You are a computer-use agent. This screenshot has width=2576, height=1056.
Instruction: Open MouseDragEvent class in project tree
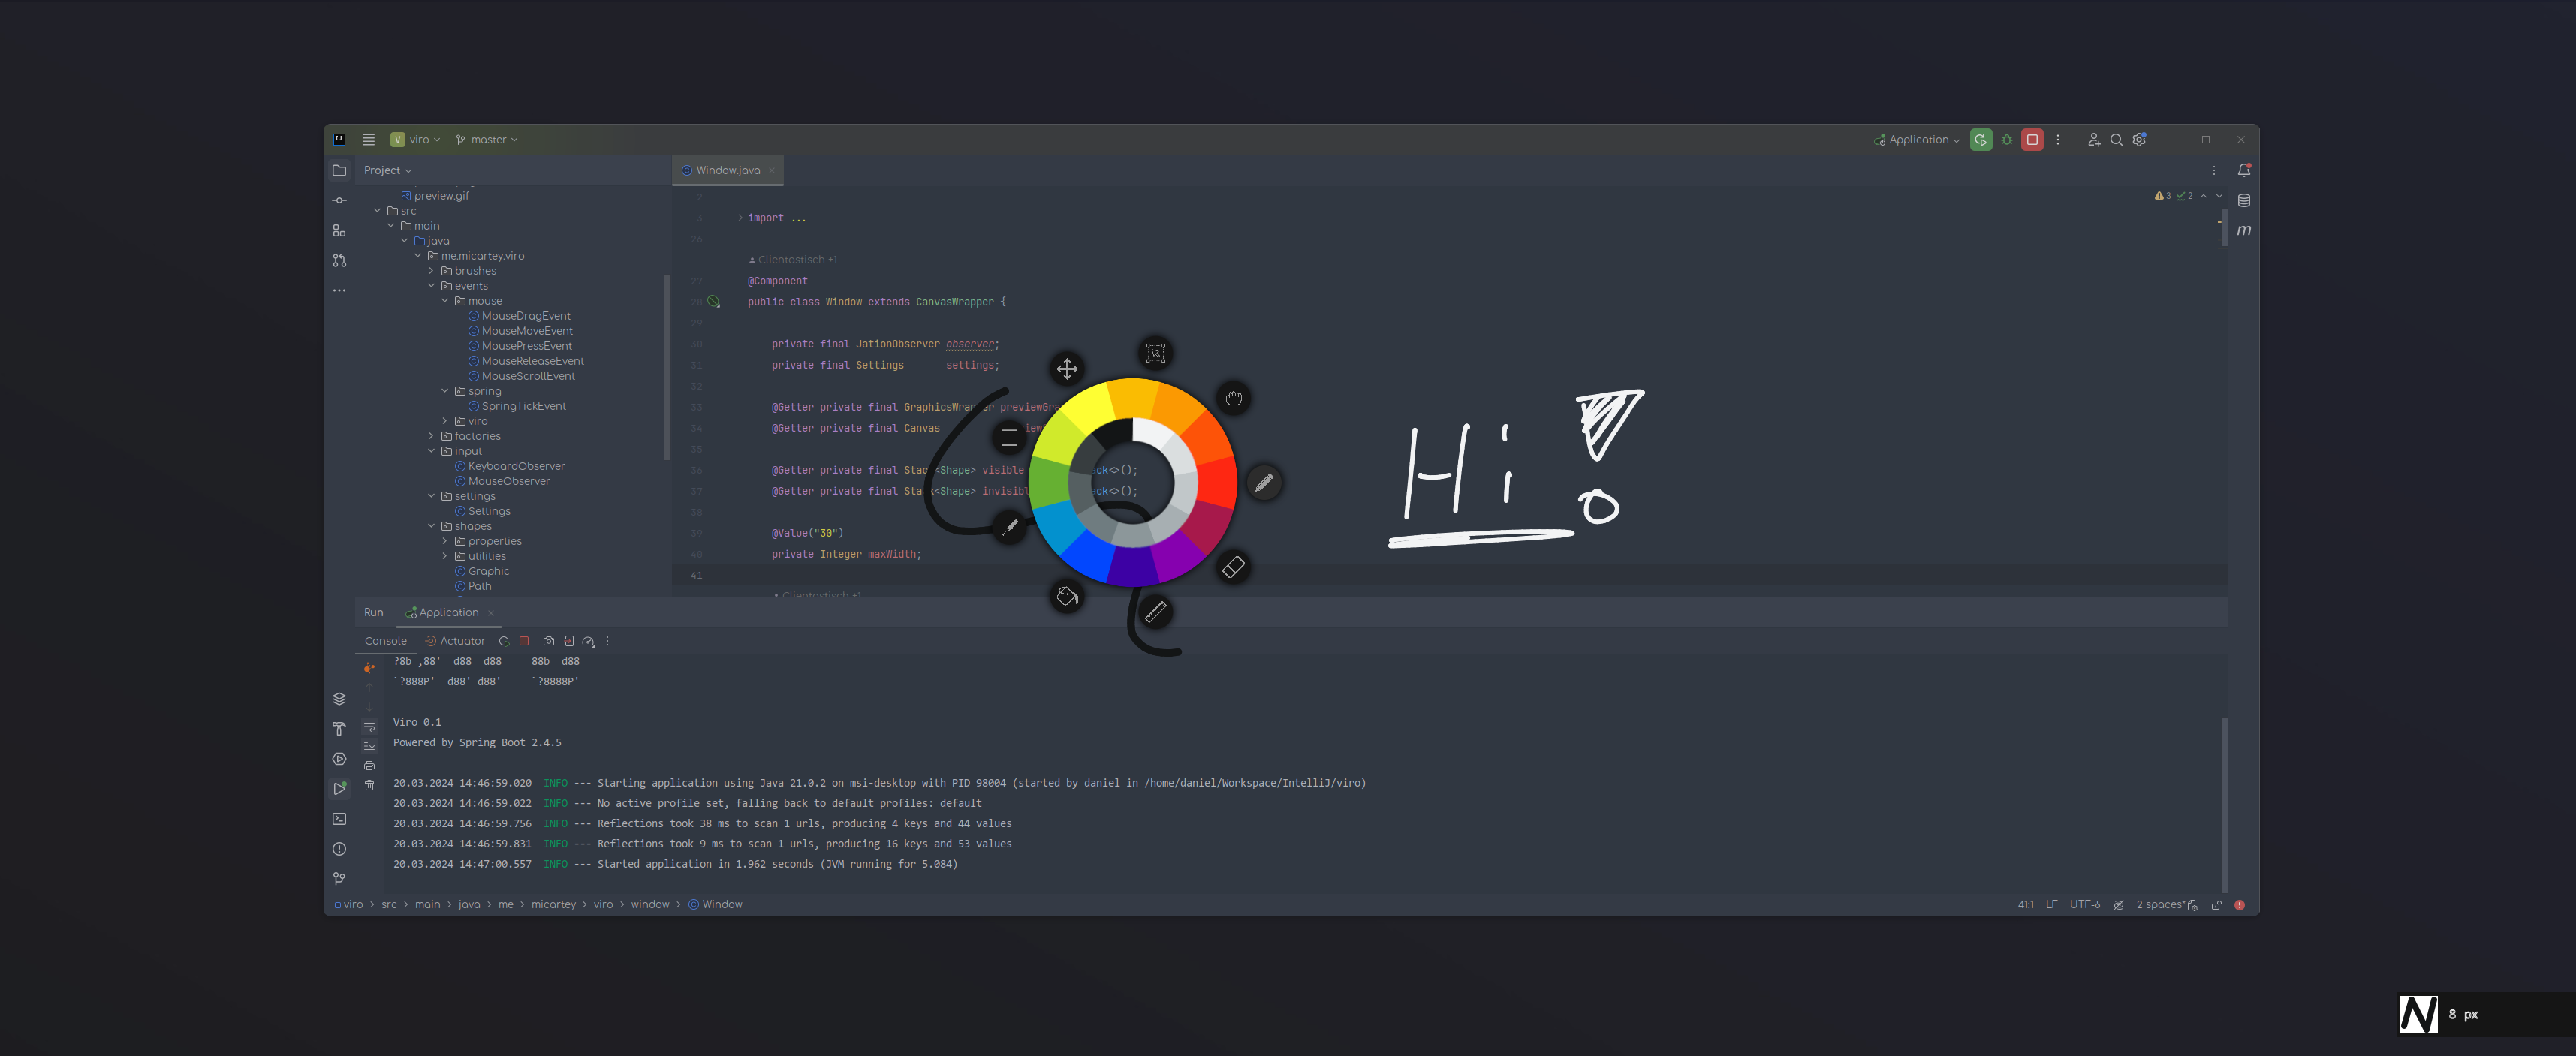click(525, 316)
